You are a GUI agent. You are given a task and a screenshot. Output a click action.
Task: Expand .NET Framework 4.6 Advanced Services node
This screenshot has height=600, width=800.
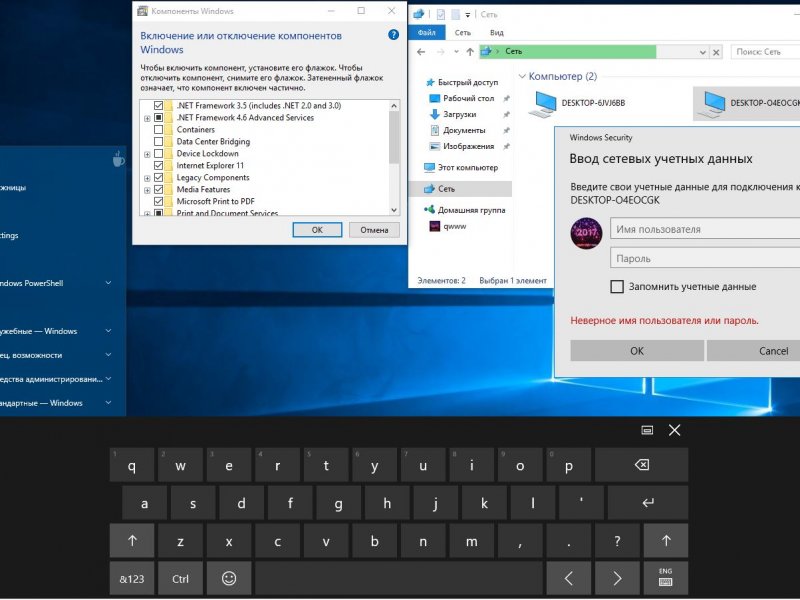tap(147, 118)
